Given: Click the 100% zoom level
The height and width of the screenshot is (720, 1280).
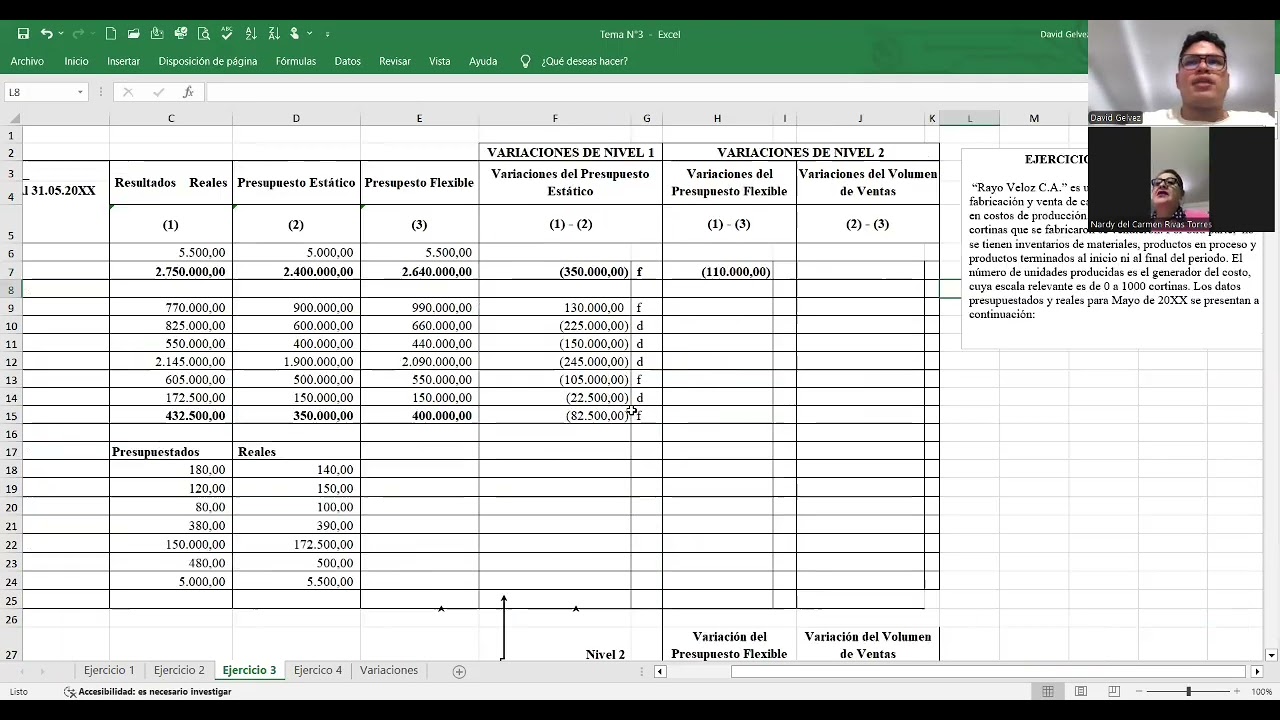Looking at the screenshot, I should pos(1261,692).
